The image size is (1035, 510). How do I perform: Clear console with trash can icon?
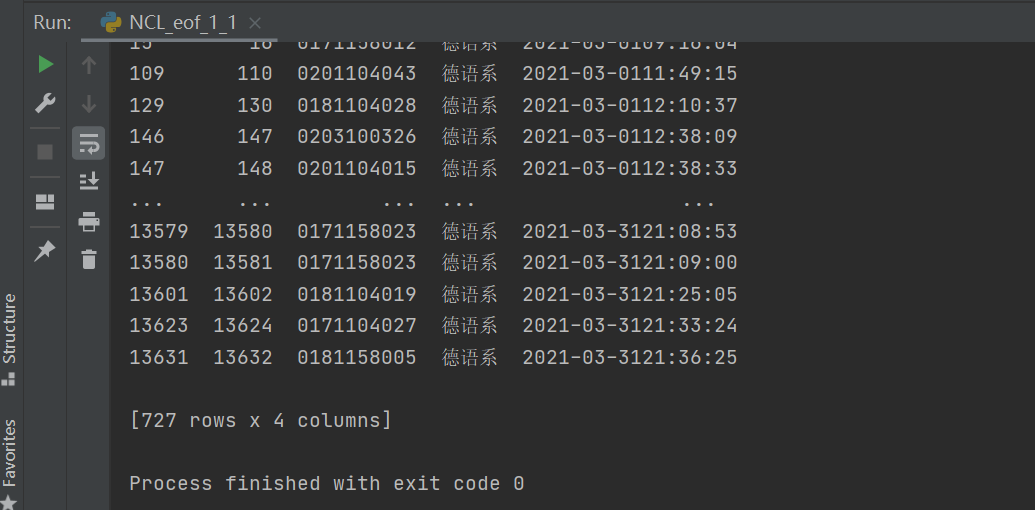click(89, 259)
